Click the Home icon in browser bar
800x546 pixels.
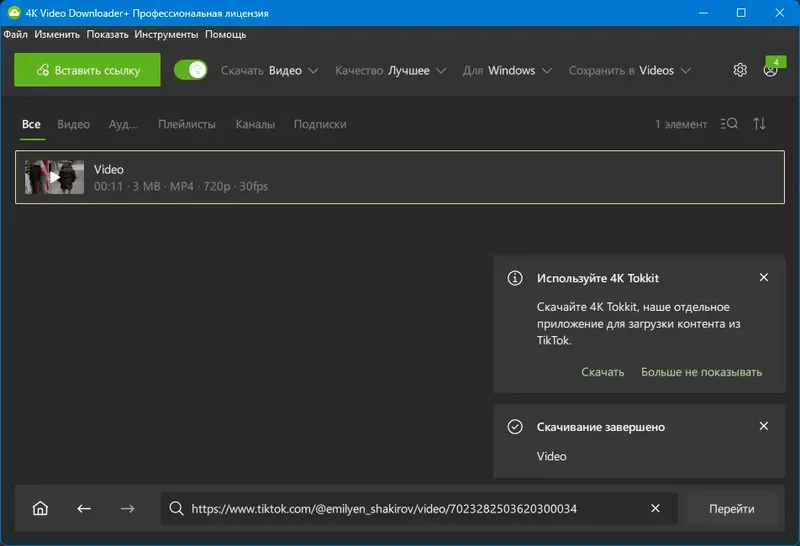40,508
